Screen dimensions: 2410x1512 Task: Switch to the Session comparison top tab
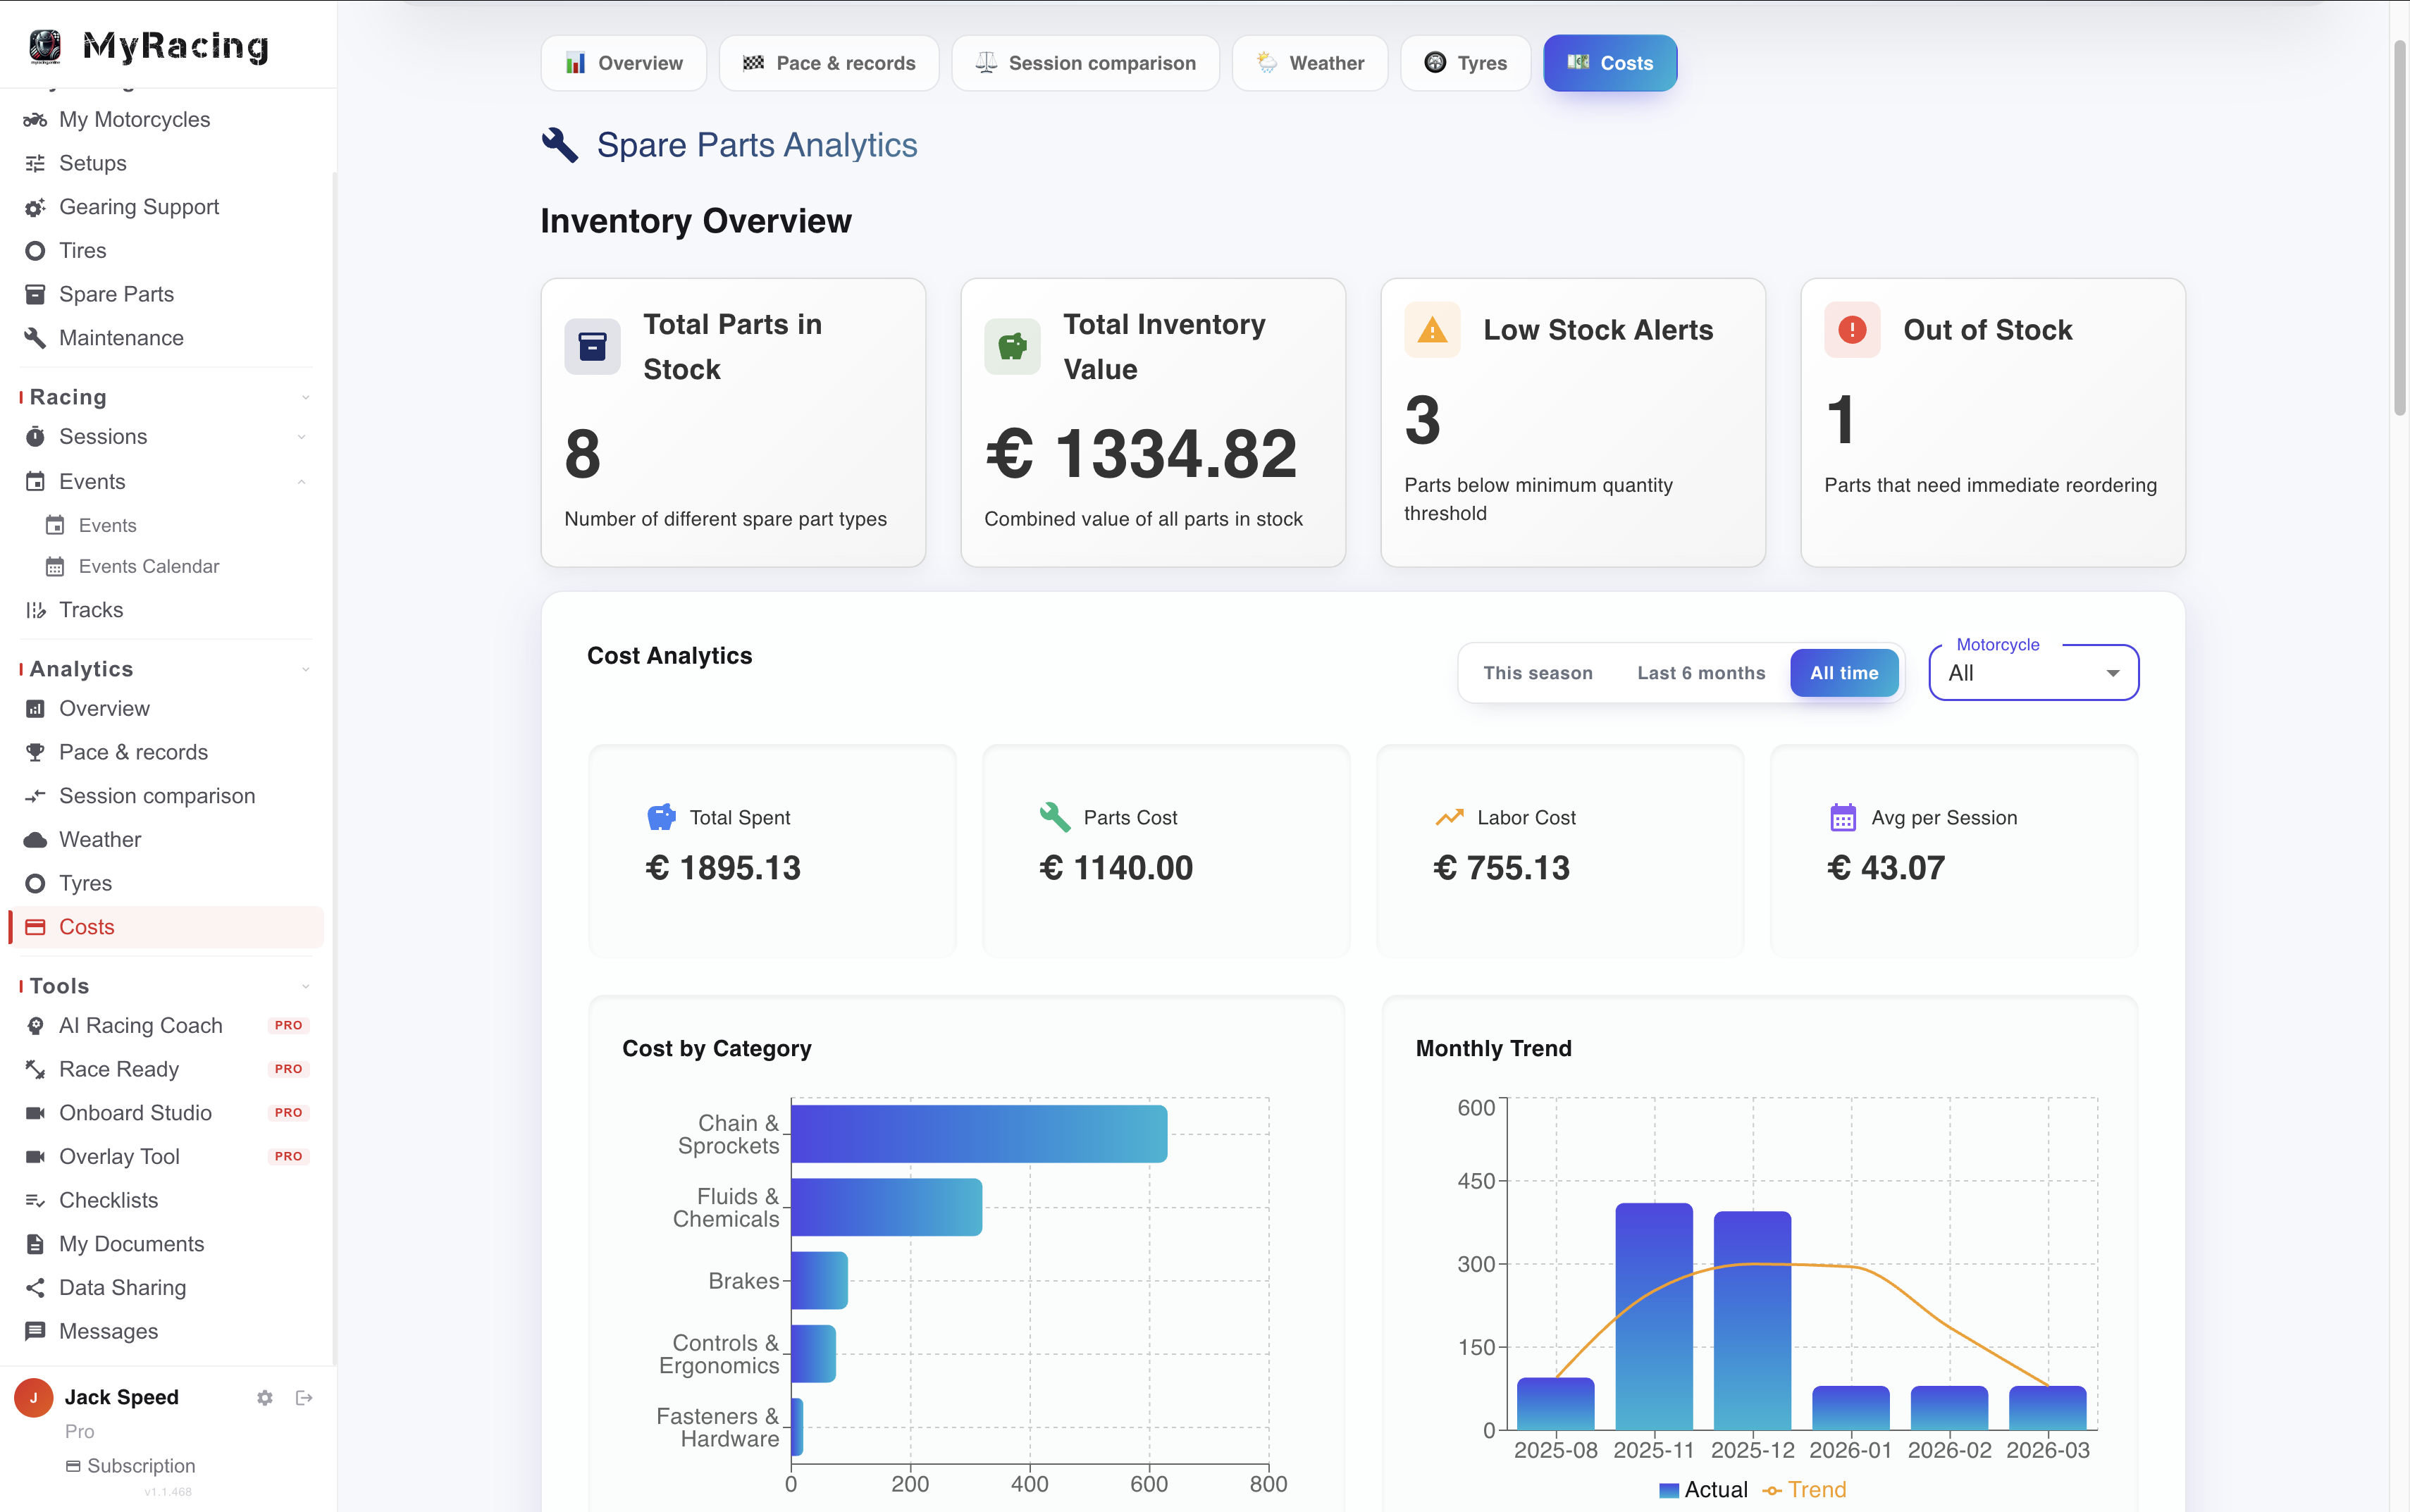tap(1085, 63)
